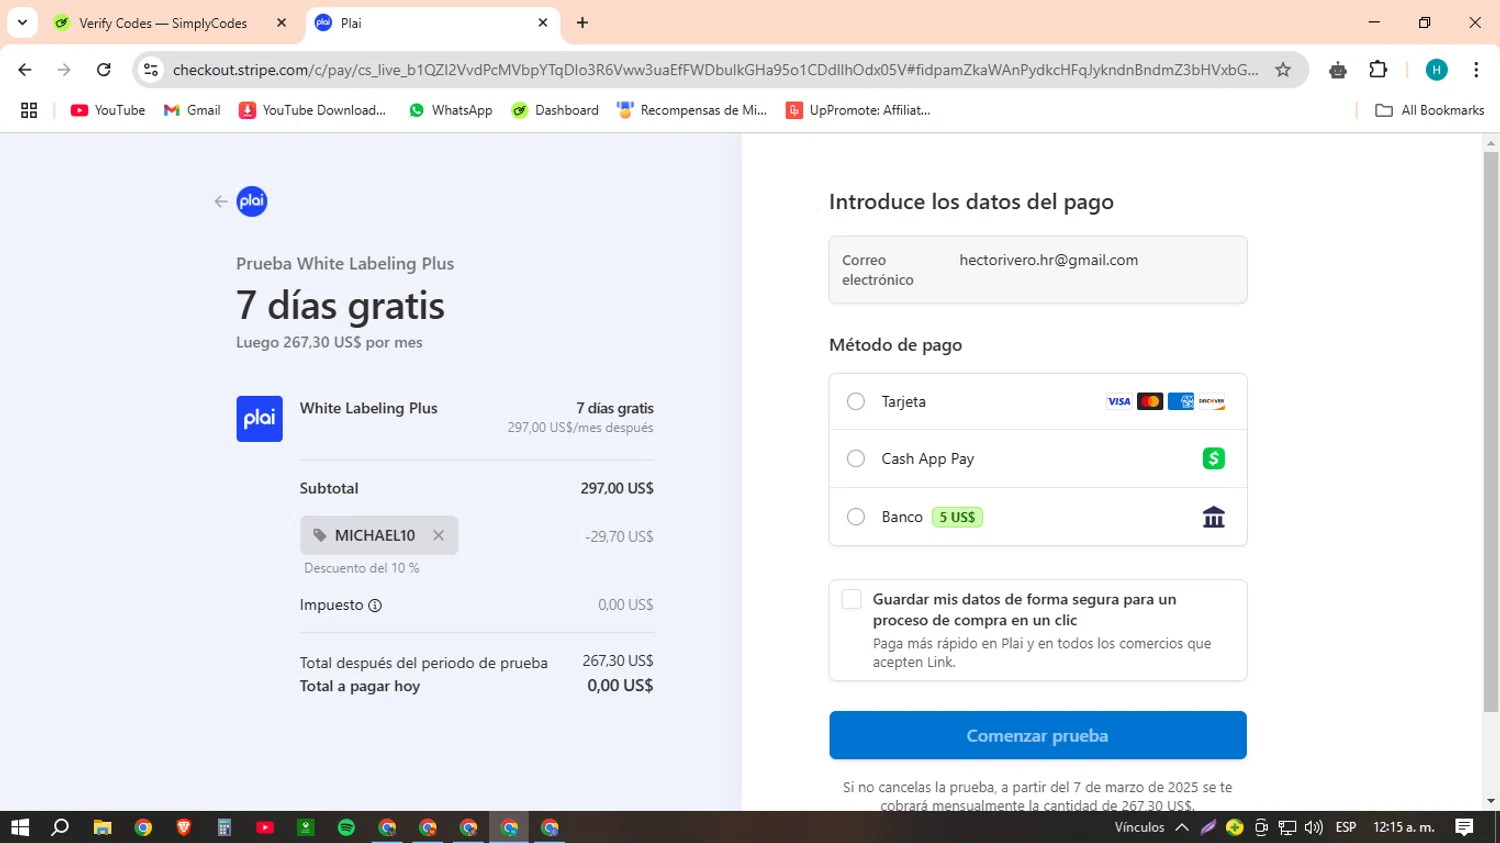Open the tab search dropdown arrow
Image resolution: width=1500 pixels, height=843 pixels.
click(22, 22)
